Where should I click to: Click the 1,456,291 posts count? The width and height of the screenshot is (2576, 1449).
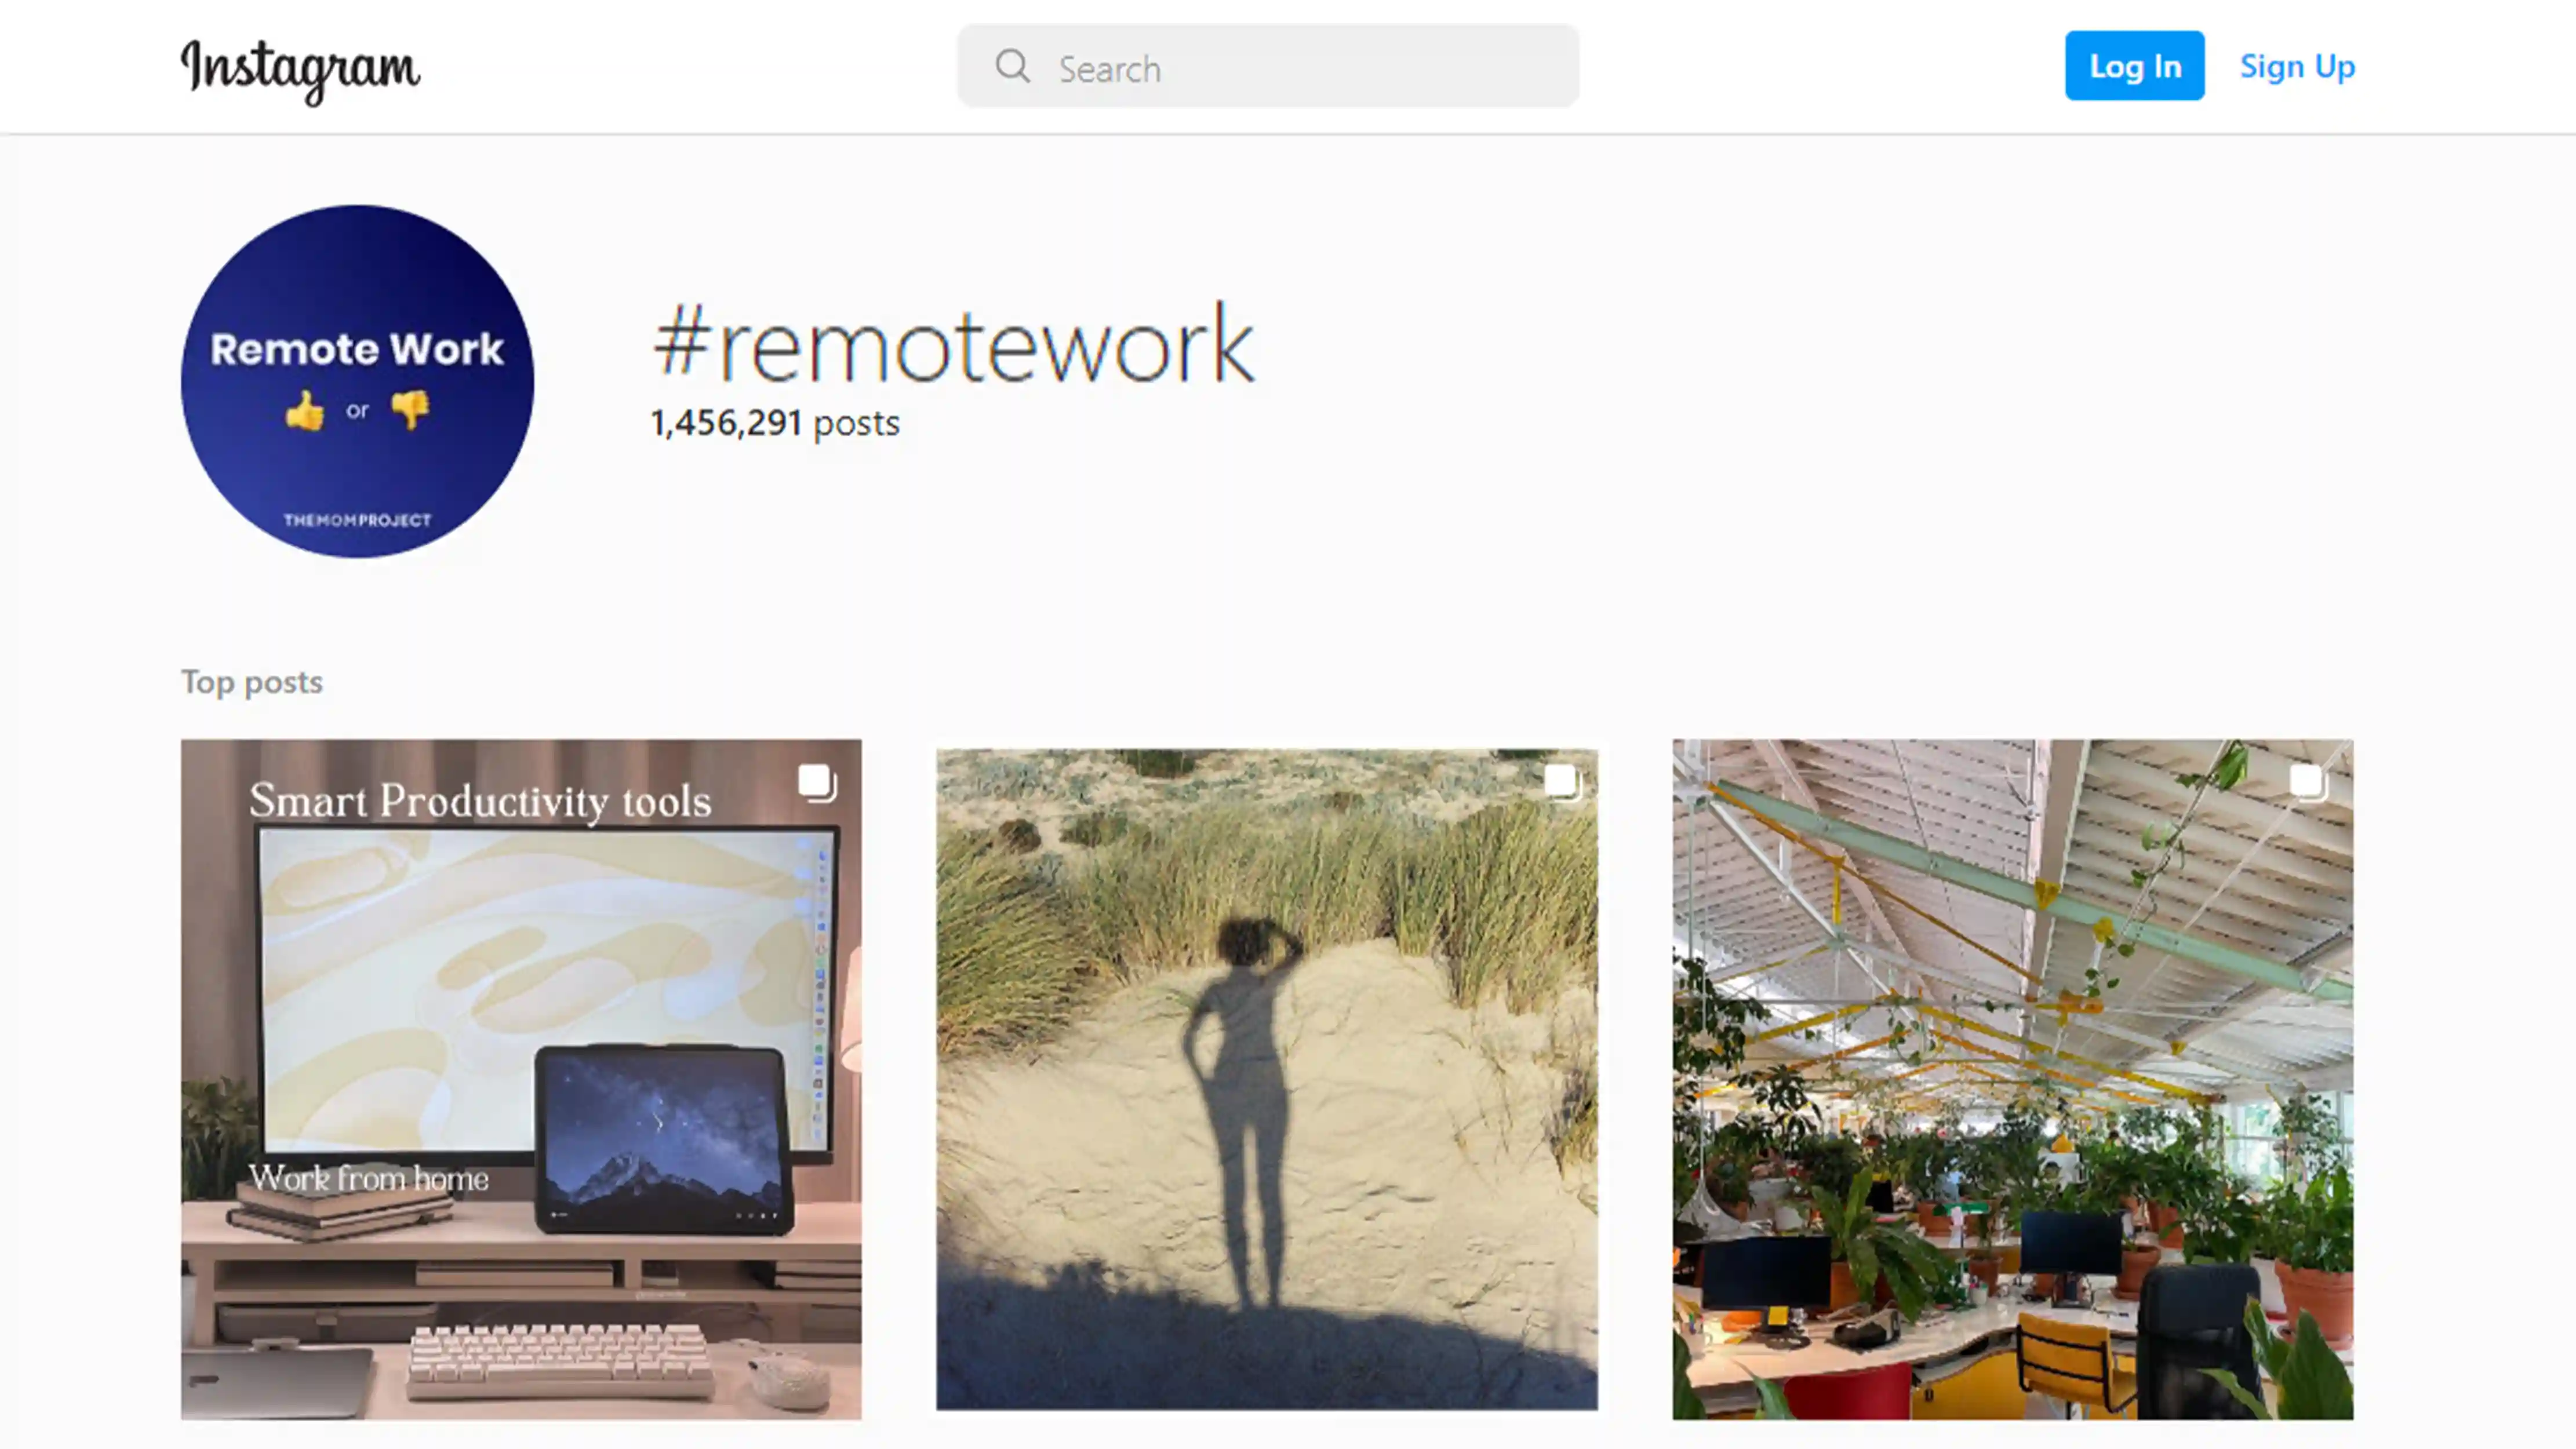point(775,423)
